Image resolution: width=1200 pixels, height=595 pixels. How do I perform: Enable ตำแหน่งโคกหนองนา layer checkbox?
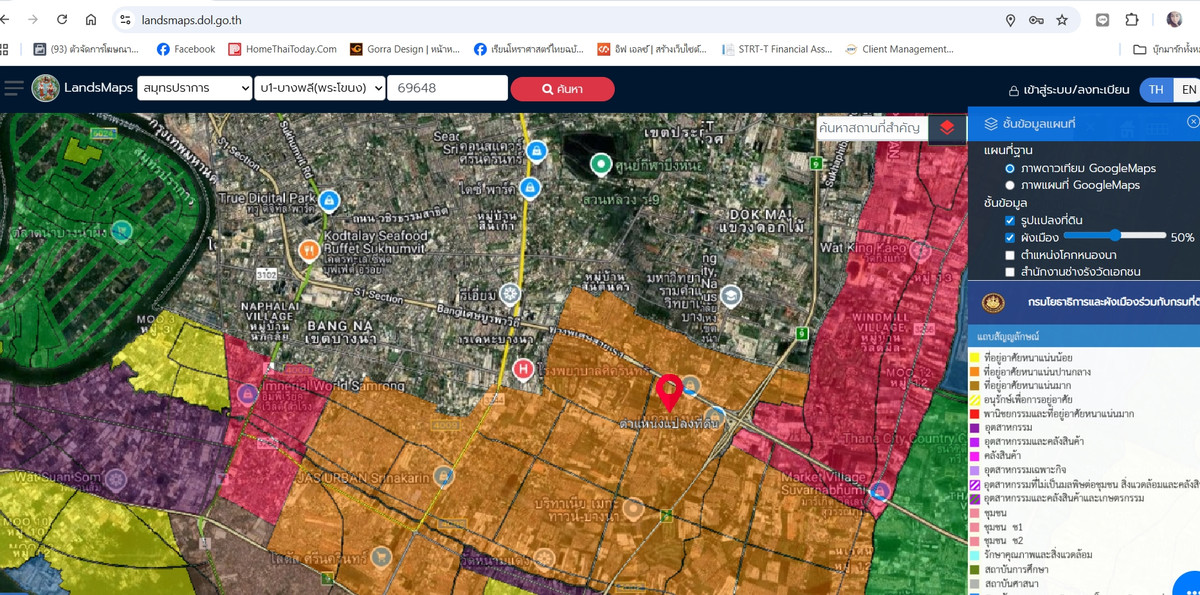pos(1010,255)
